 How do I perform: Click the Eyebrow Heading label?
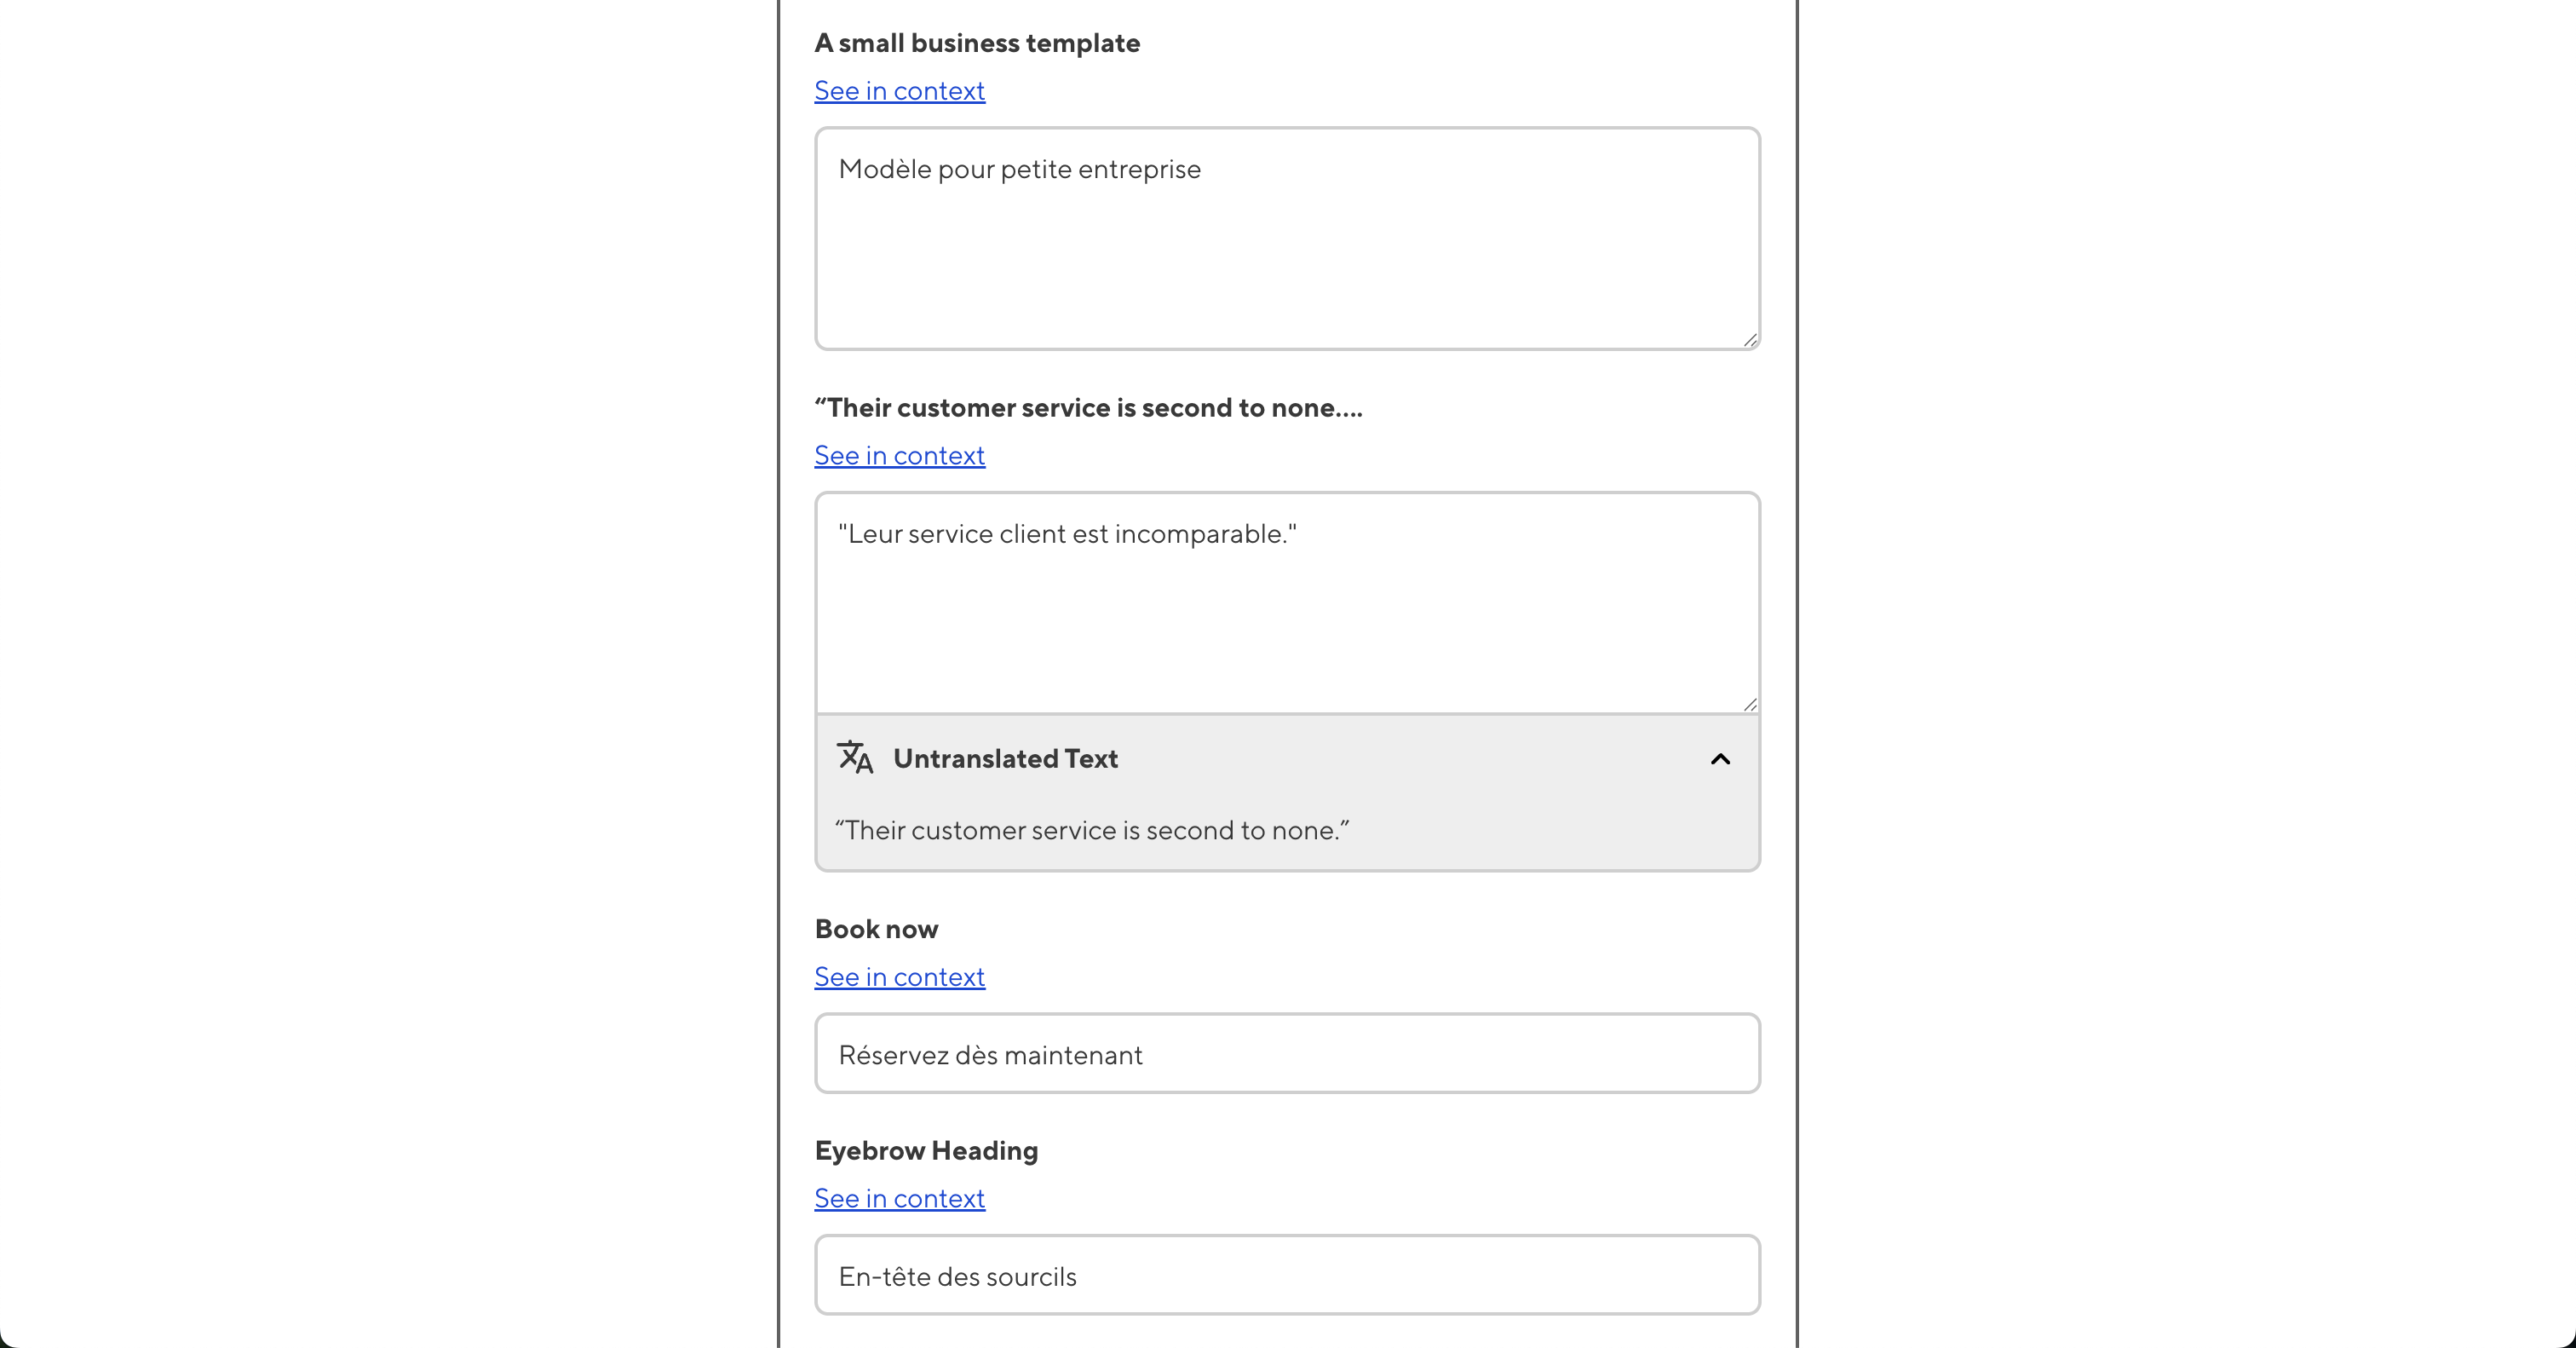click(x=925, y=1151)
